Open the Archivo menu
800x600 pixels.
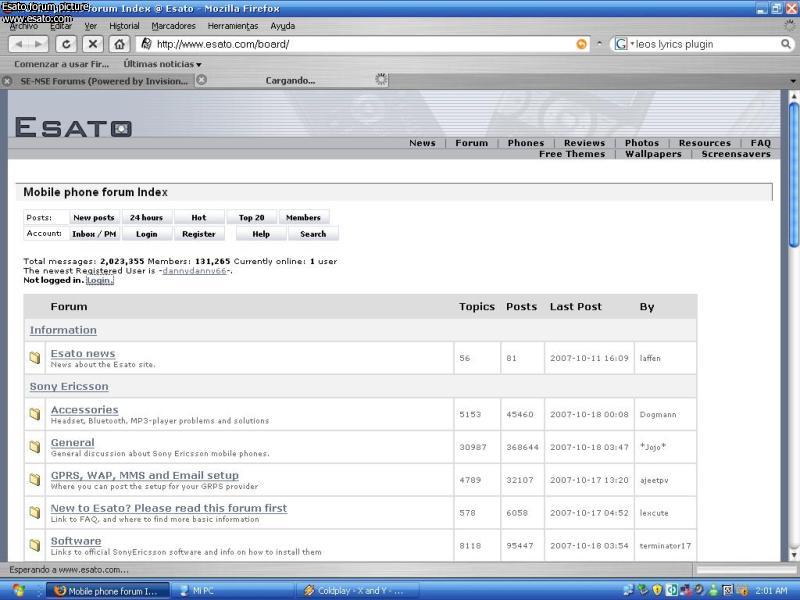(24, 26)
